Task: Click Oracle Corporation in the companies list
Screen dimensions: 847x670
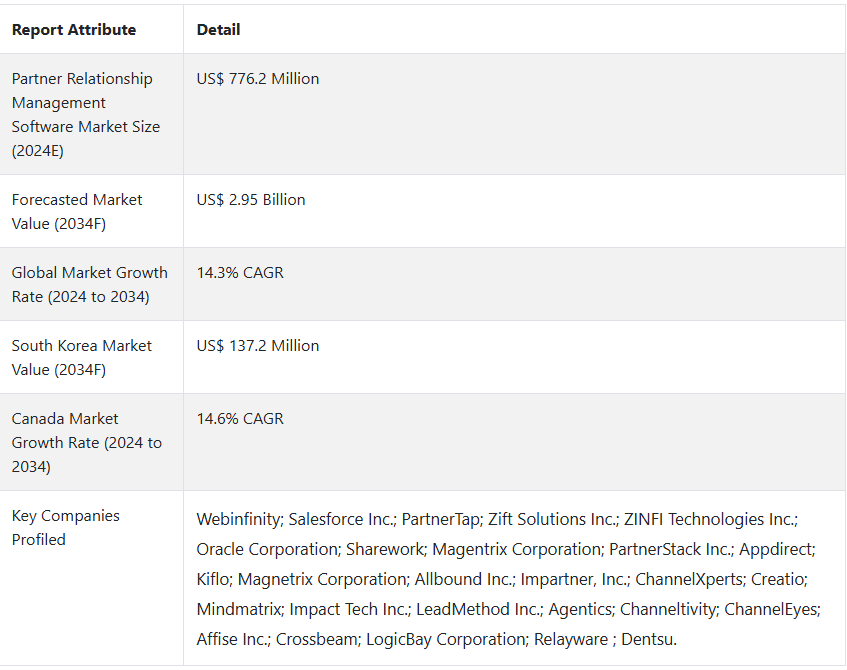Action: point(267,550)
